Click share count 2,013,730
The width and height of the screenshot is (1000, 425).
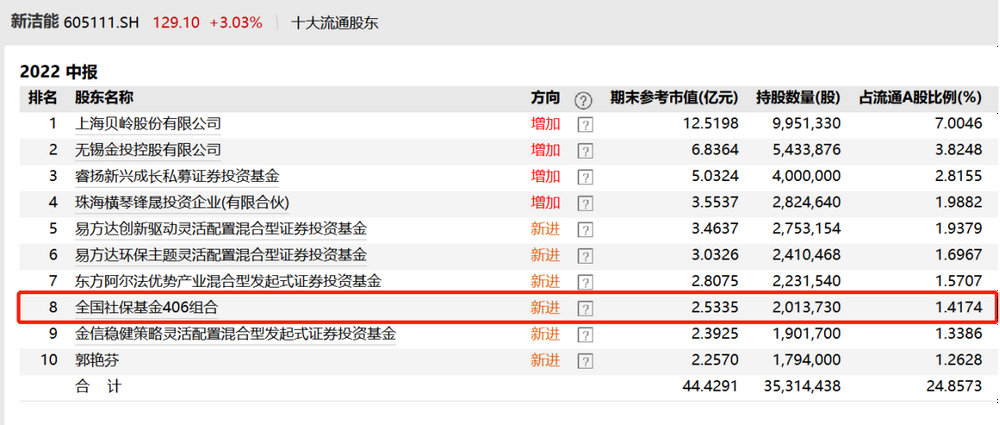pos(804,308)
